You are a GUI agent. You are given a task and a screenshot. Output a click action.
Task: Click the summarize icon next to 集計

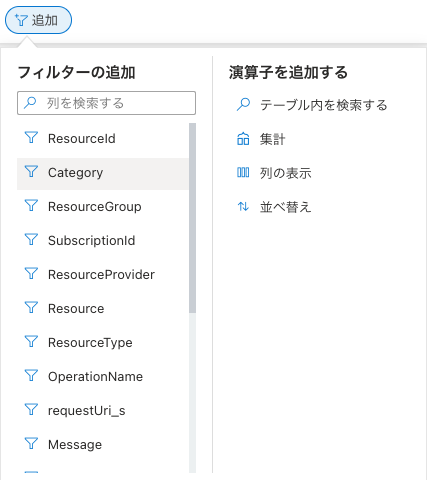[243, 139]
